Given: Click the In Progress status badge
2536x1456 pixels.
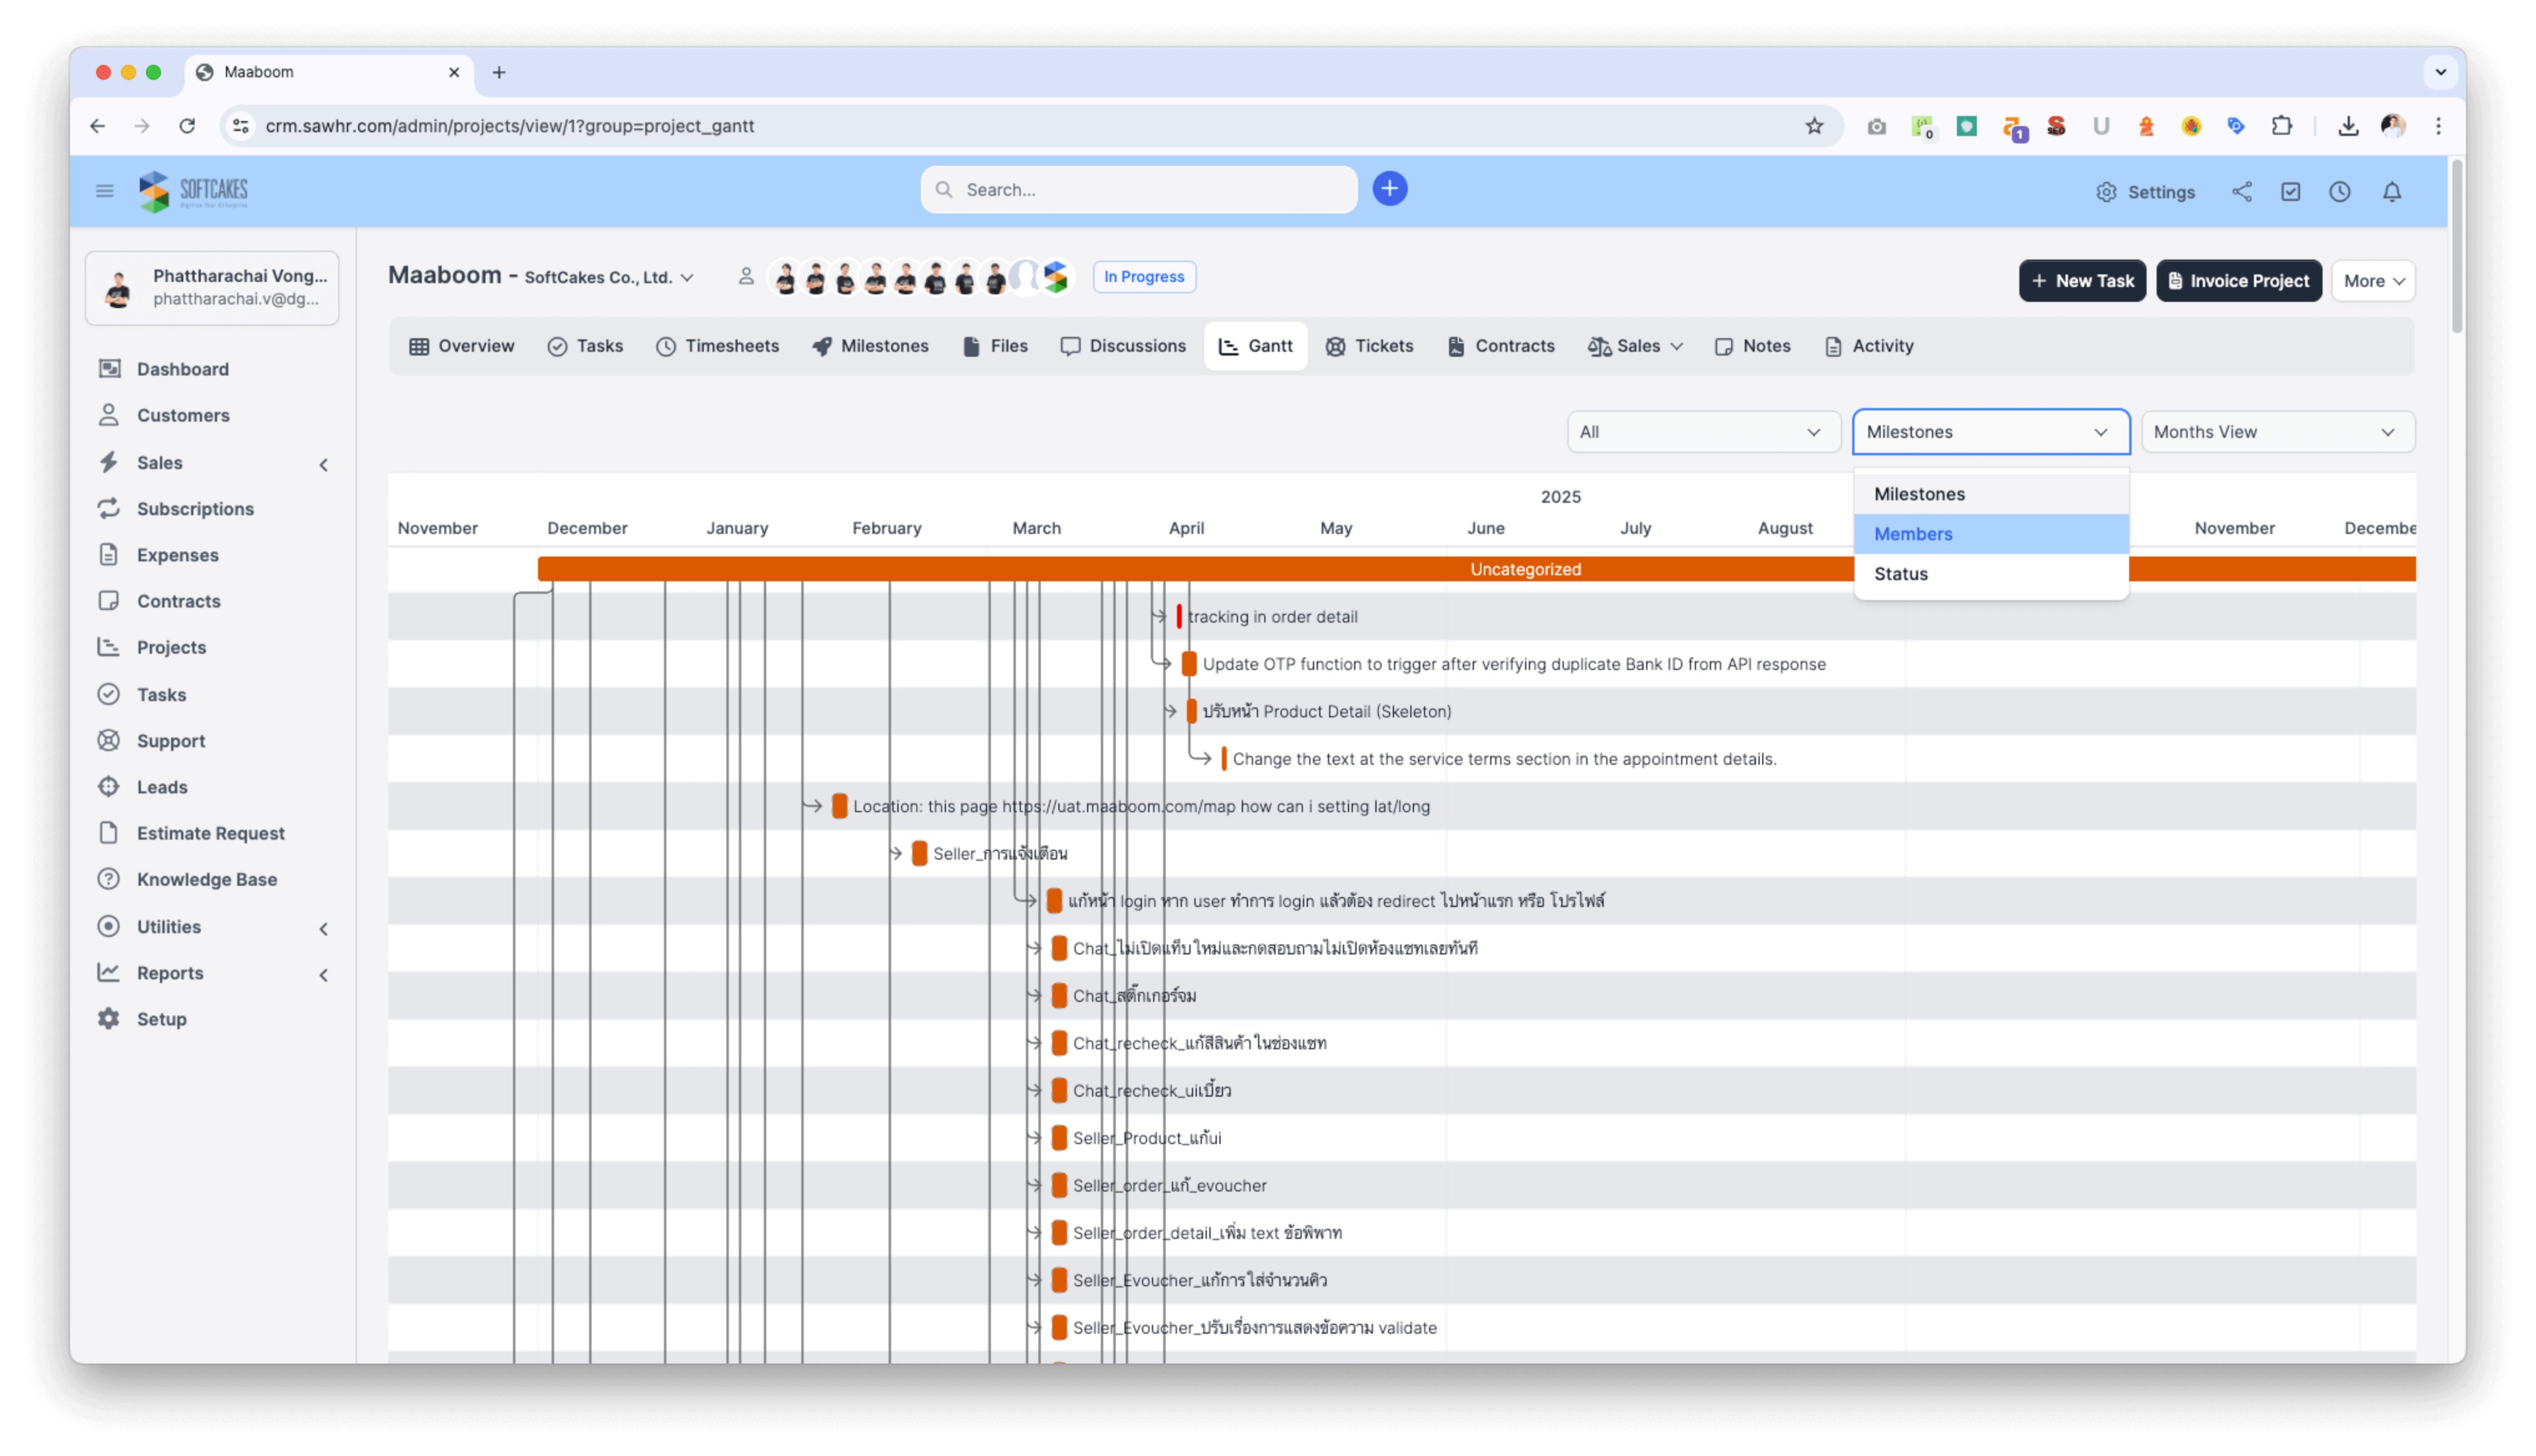Looking at the screenshot, I should point(1144,277).
